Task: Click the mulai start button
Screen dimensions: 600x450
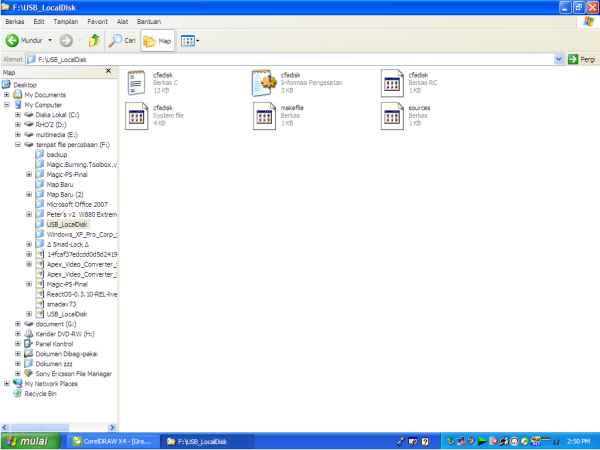Action: tap(30, 440)
